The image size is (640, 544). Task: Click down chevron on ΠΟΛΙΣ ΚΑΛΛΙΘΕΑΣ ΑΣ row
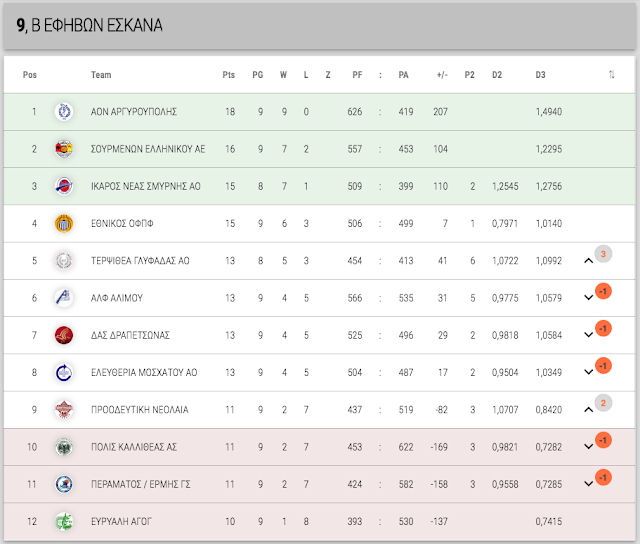[x=588, y=446]
